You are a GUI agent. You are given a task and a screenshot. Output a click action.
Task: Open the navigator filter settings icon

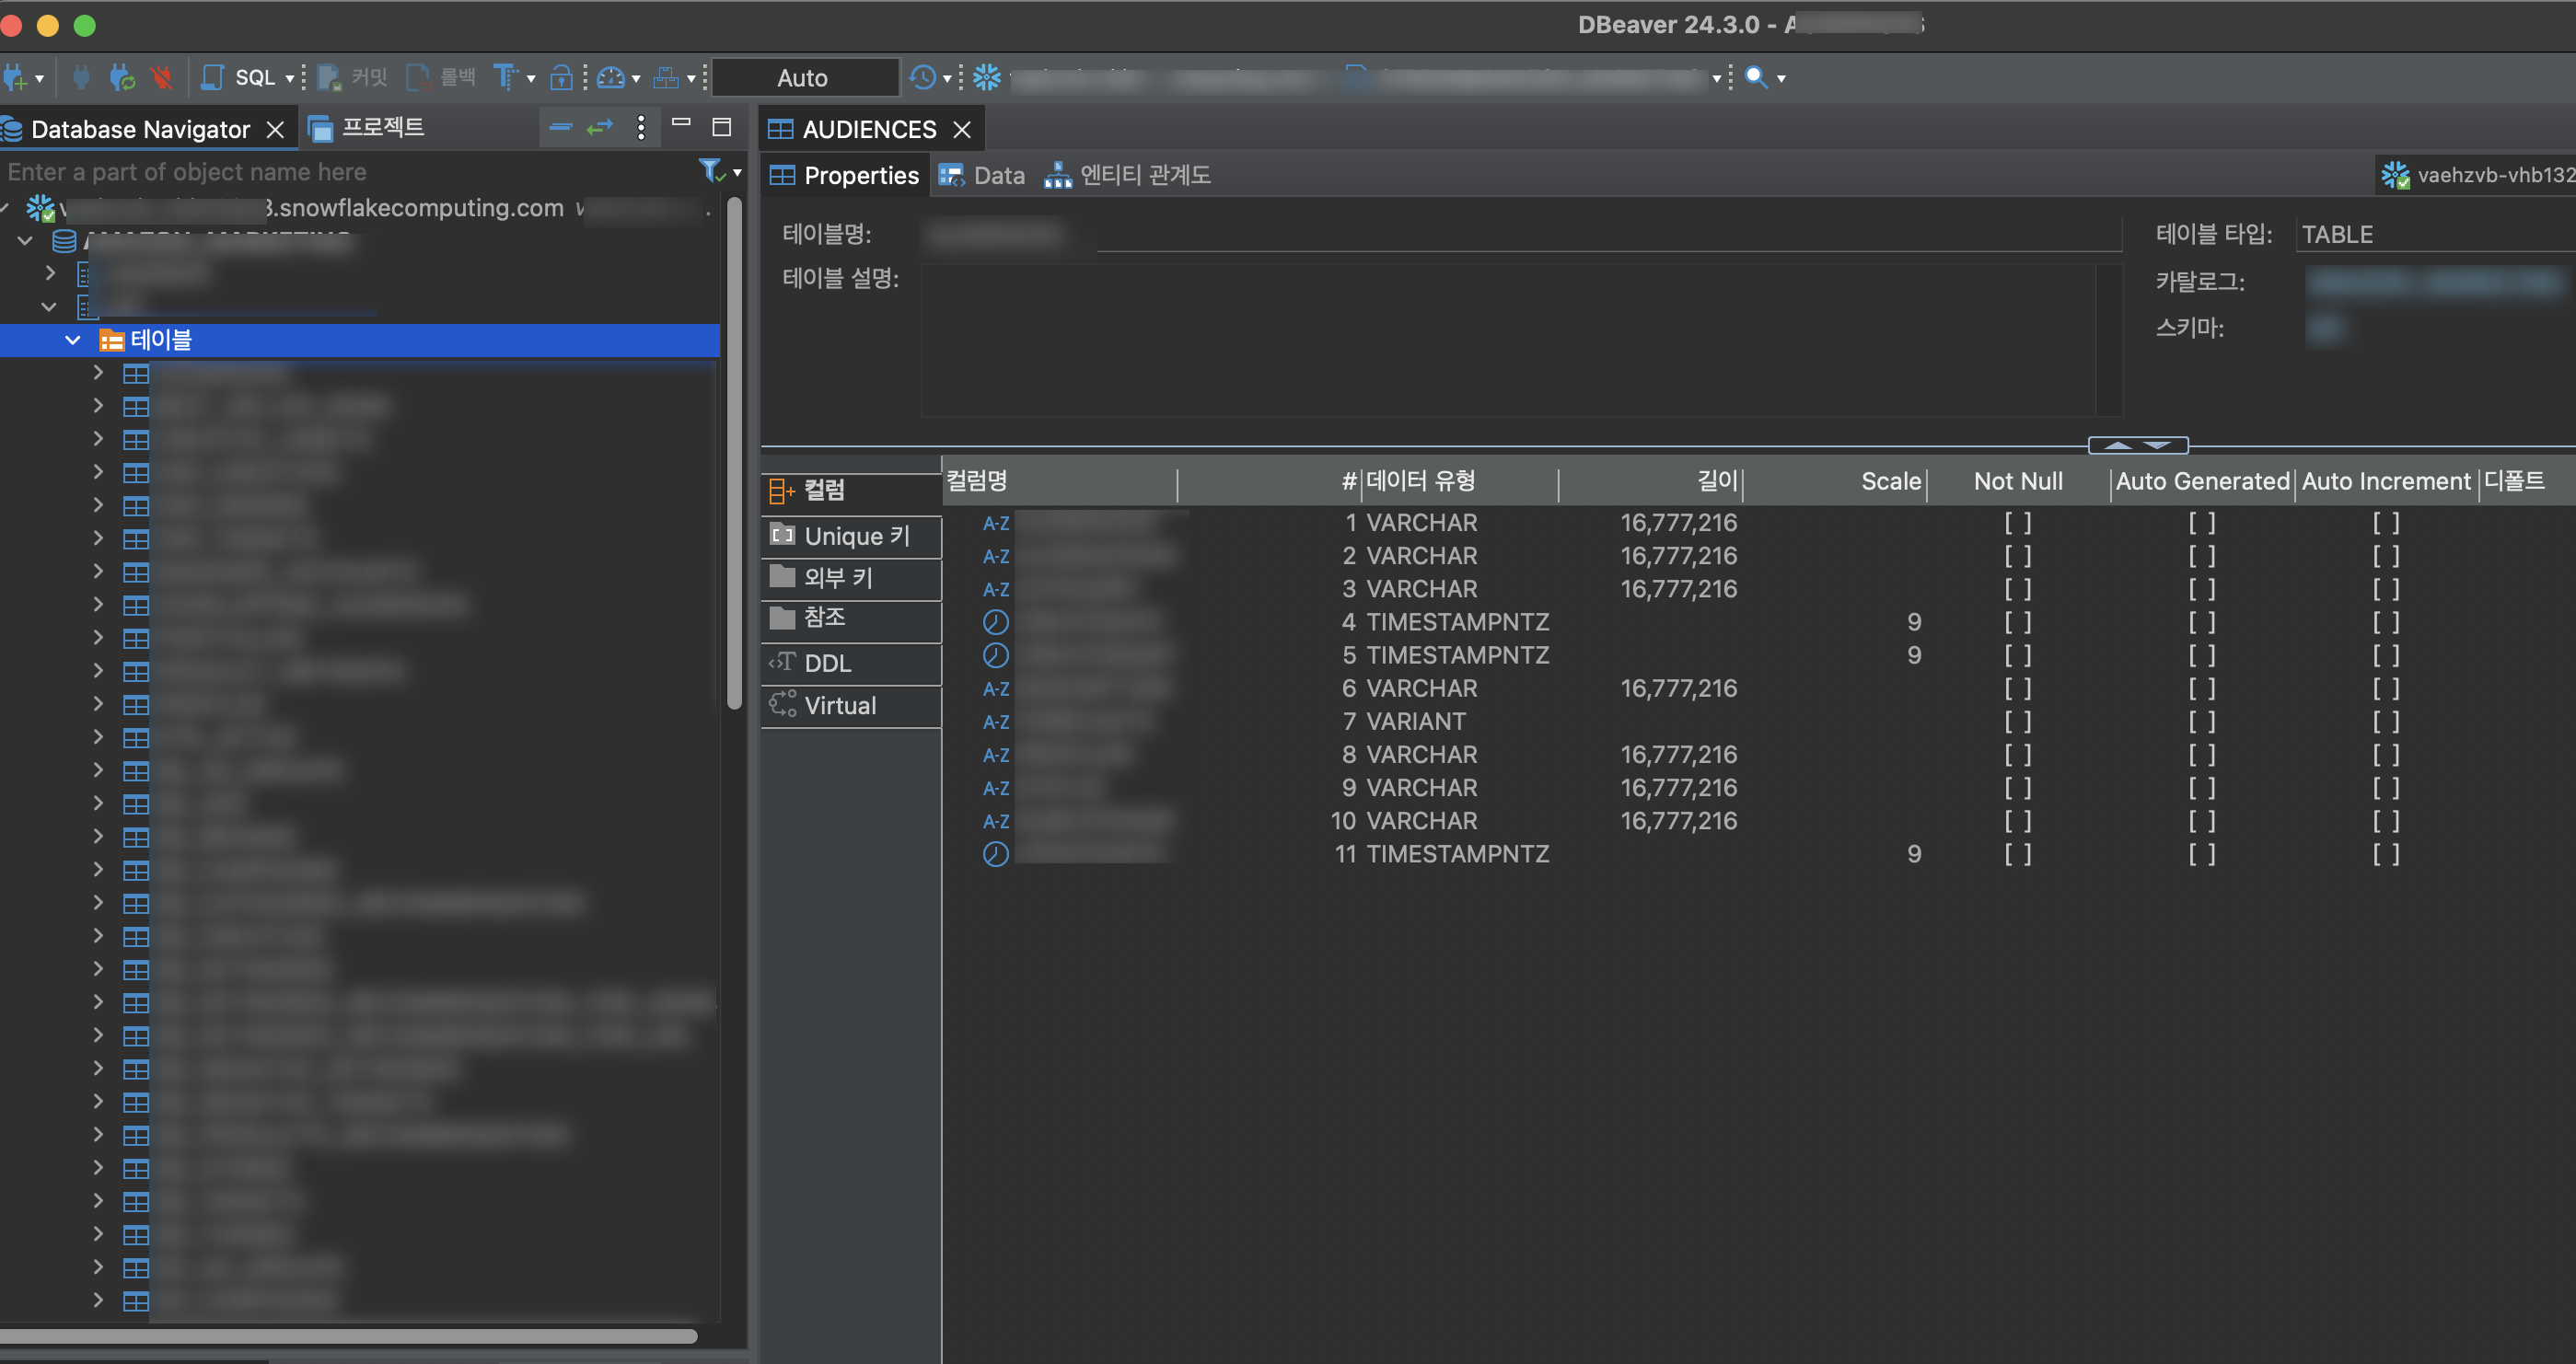point(711,171)
